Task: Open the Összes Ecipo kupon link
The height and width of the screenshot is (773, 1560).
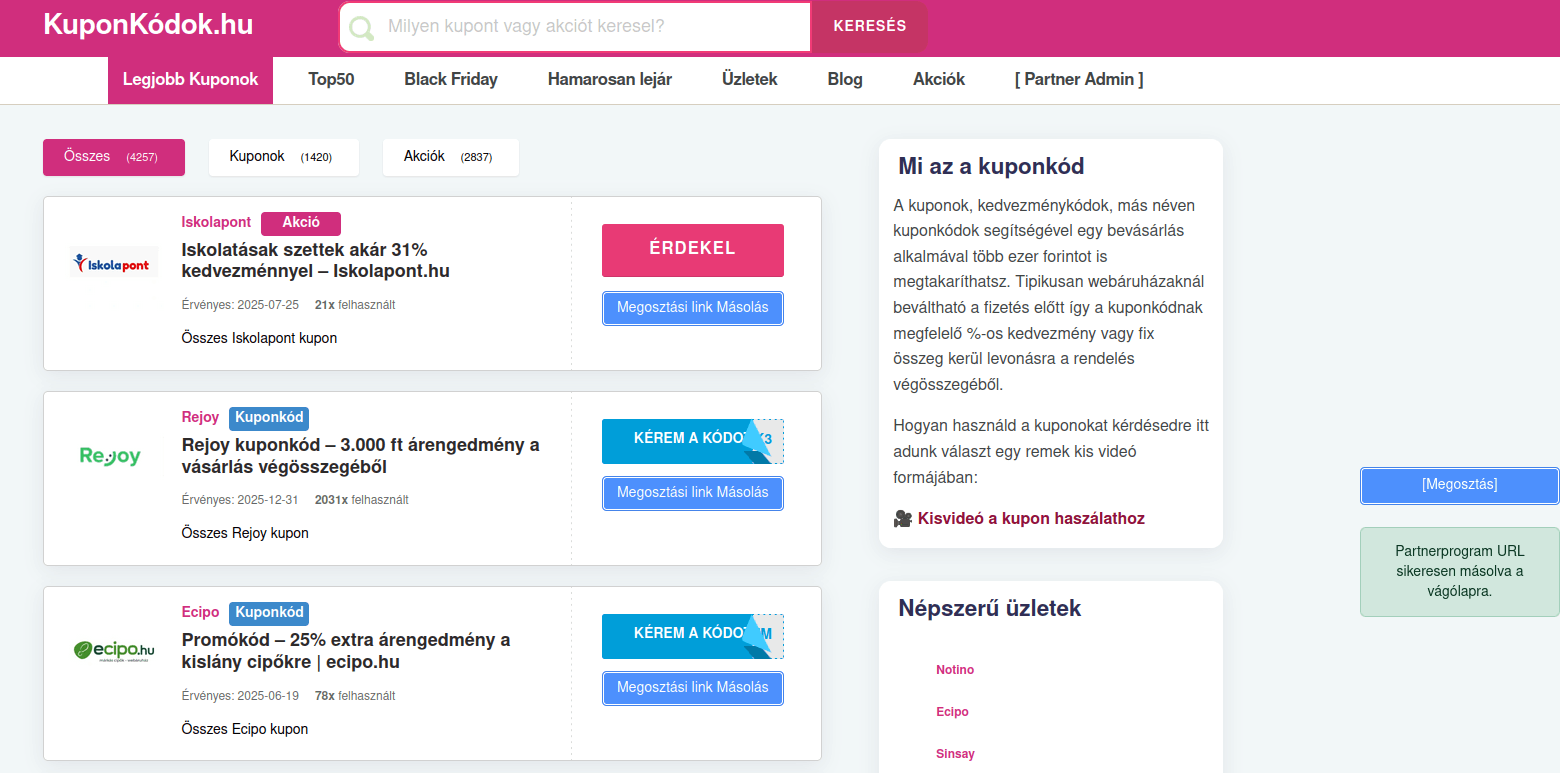Action: coord(245,729)
